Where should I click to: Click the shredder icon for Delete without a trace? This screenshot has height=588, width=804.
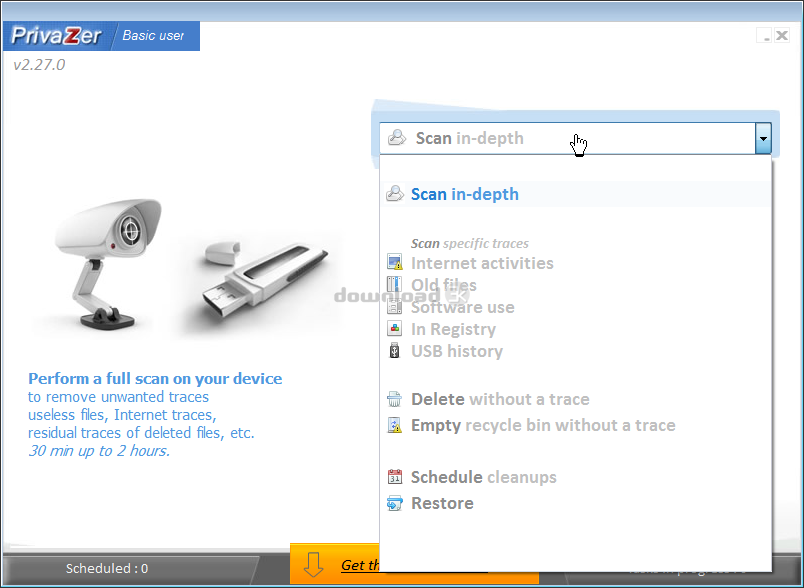click(394, 399)
